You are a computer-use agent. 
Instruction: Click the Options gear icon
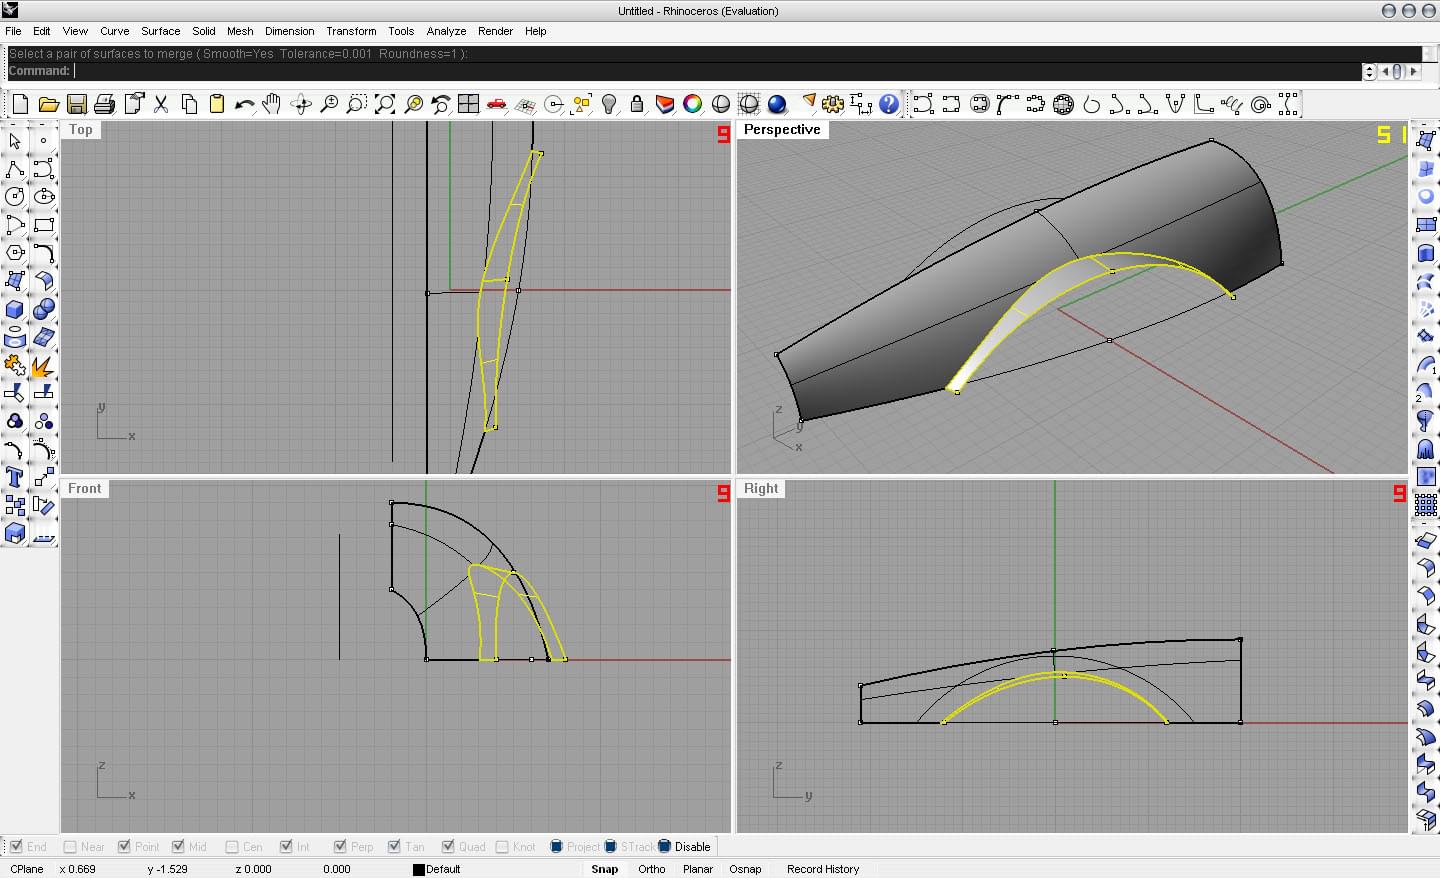point(833,104)
